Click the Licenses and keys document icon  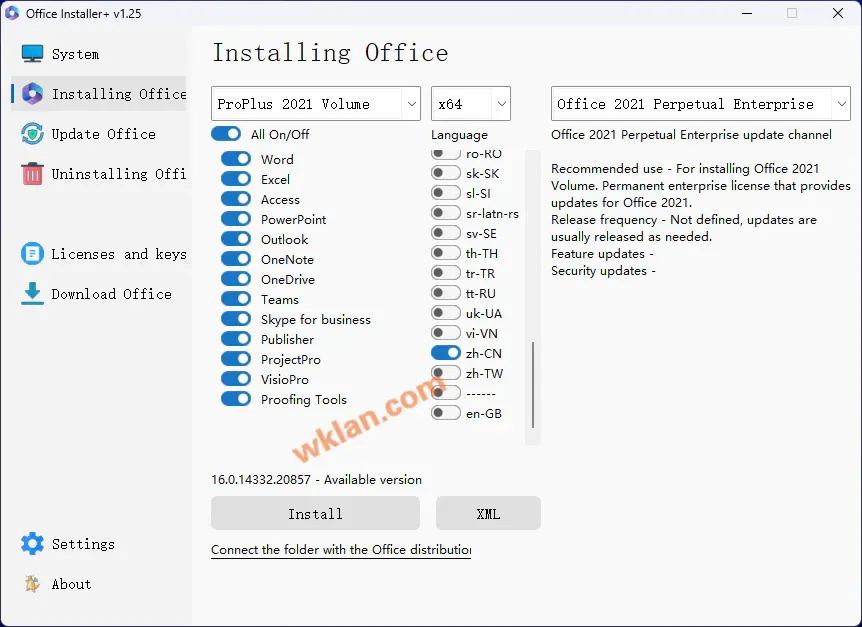(x=32, y=254)
